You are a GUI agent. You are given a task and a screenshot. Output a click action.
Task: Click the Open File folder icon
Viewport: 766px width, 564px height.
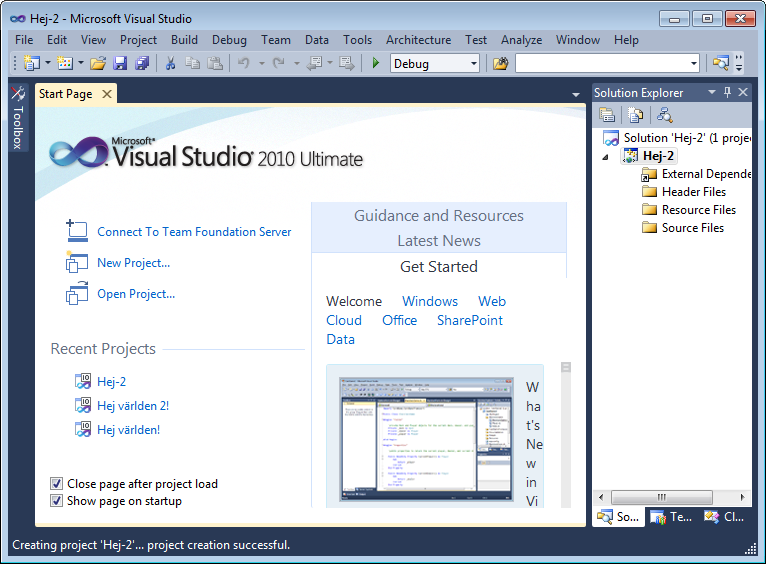point(98,63)
